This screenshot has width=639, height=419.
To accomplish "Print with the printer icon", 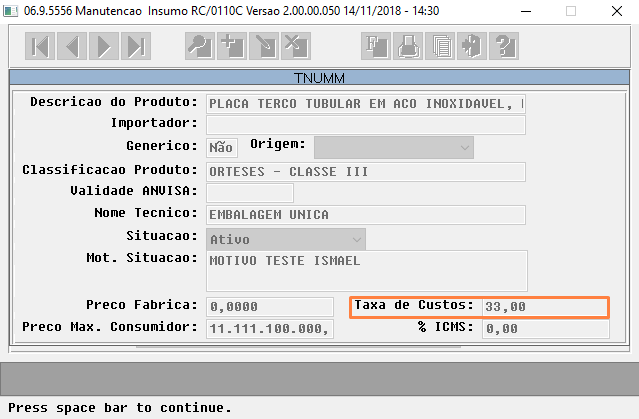I will click(408, 46).
